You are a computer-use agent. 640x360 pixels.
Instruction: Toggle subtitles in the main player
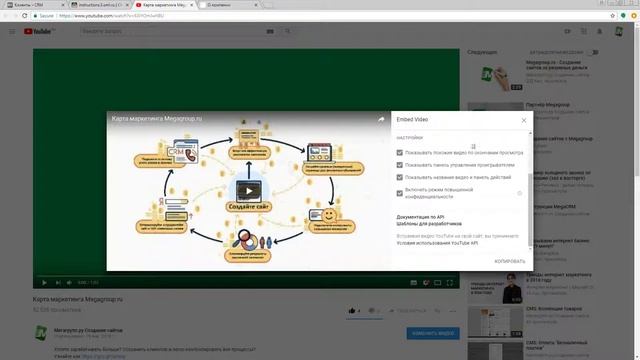tap(413, 282)
